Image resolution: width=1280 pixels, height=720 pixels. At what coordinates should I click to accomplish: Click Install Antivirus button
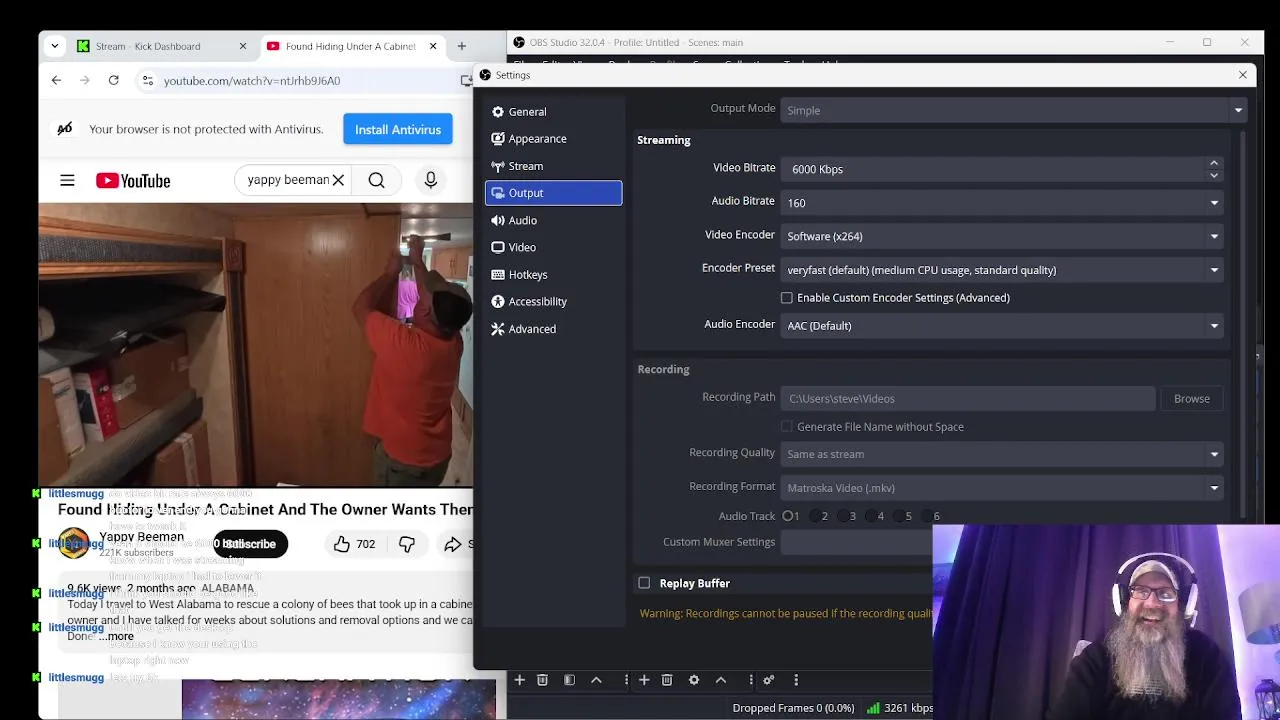(398, 129)
